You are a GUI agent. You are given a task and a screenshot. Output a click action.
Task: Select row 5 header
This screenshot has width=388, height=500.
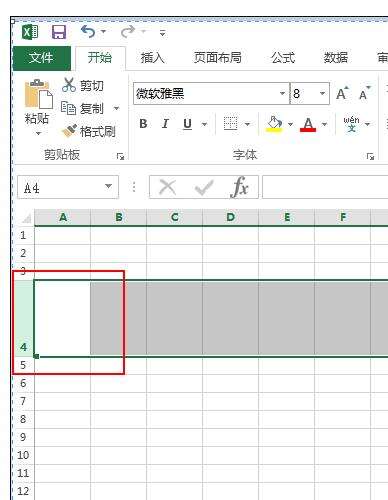click(x=23, y=365)
